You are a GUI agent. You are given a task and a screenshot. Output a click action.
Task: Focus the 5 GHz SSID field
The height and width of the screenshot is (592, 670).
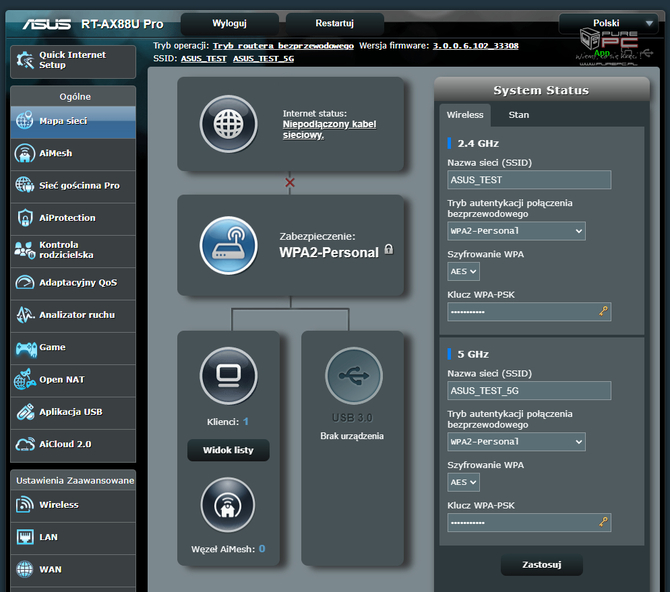point(529,391)
